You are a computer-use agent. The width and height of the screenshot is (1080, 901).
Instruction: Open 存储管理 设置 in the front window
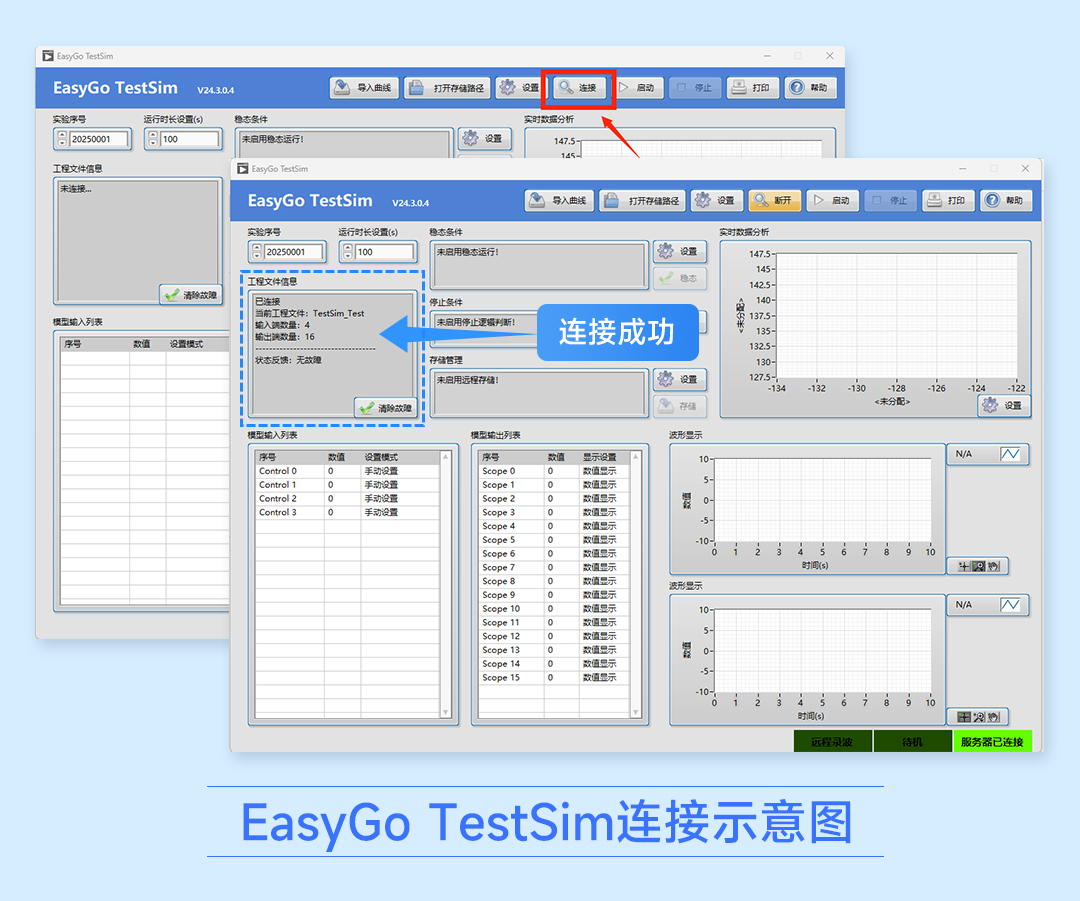[x=679, y=380]
